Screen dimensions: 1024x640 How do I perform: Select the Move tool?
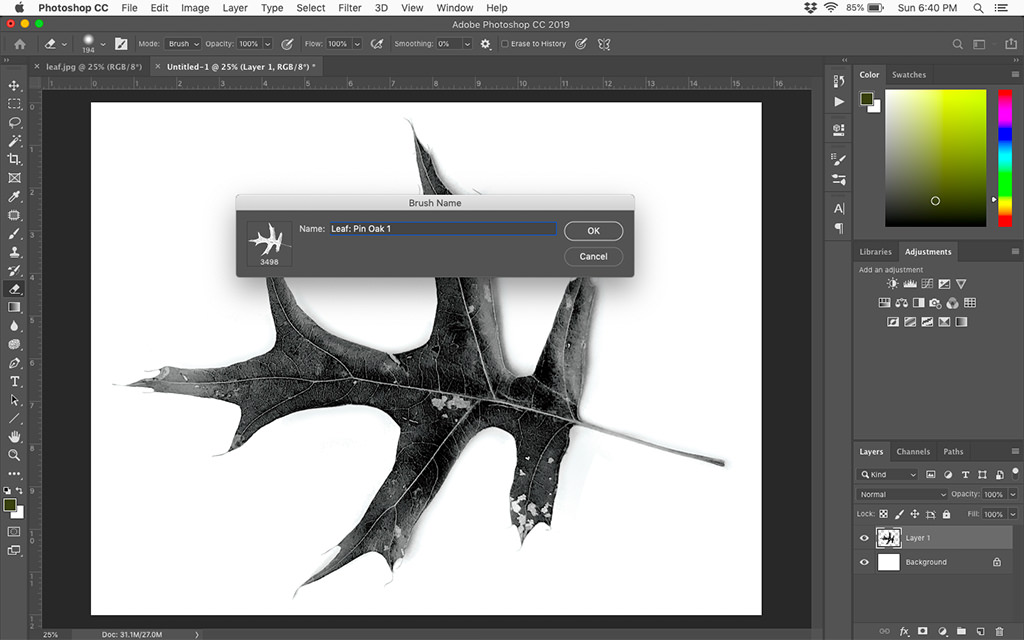(14, 86)
